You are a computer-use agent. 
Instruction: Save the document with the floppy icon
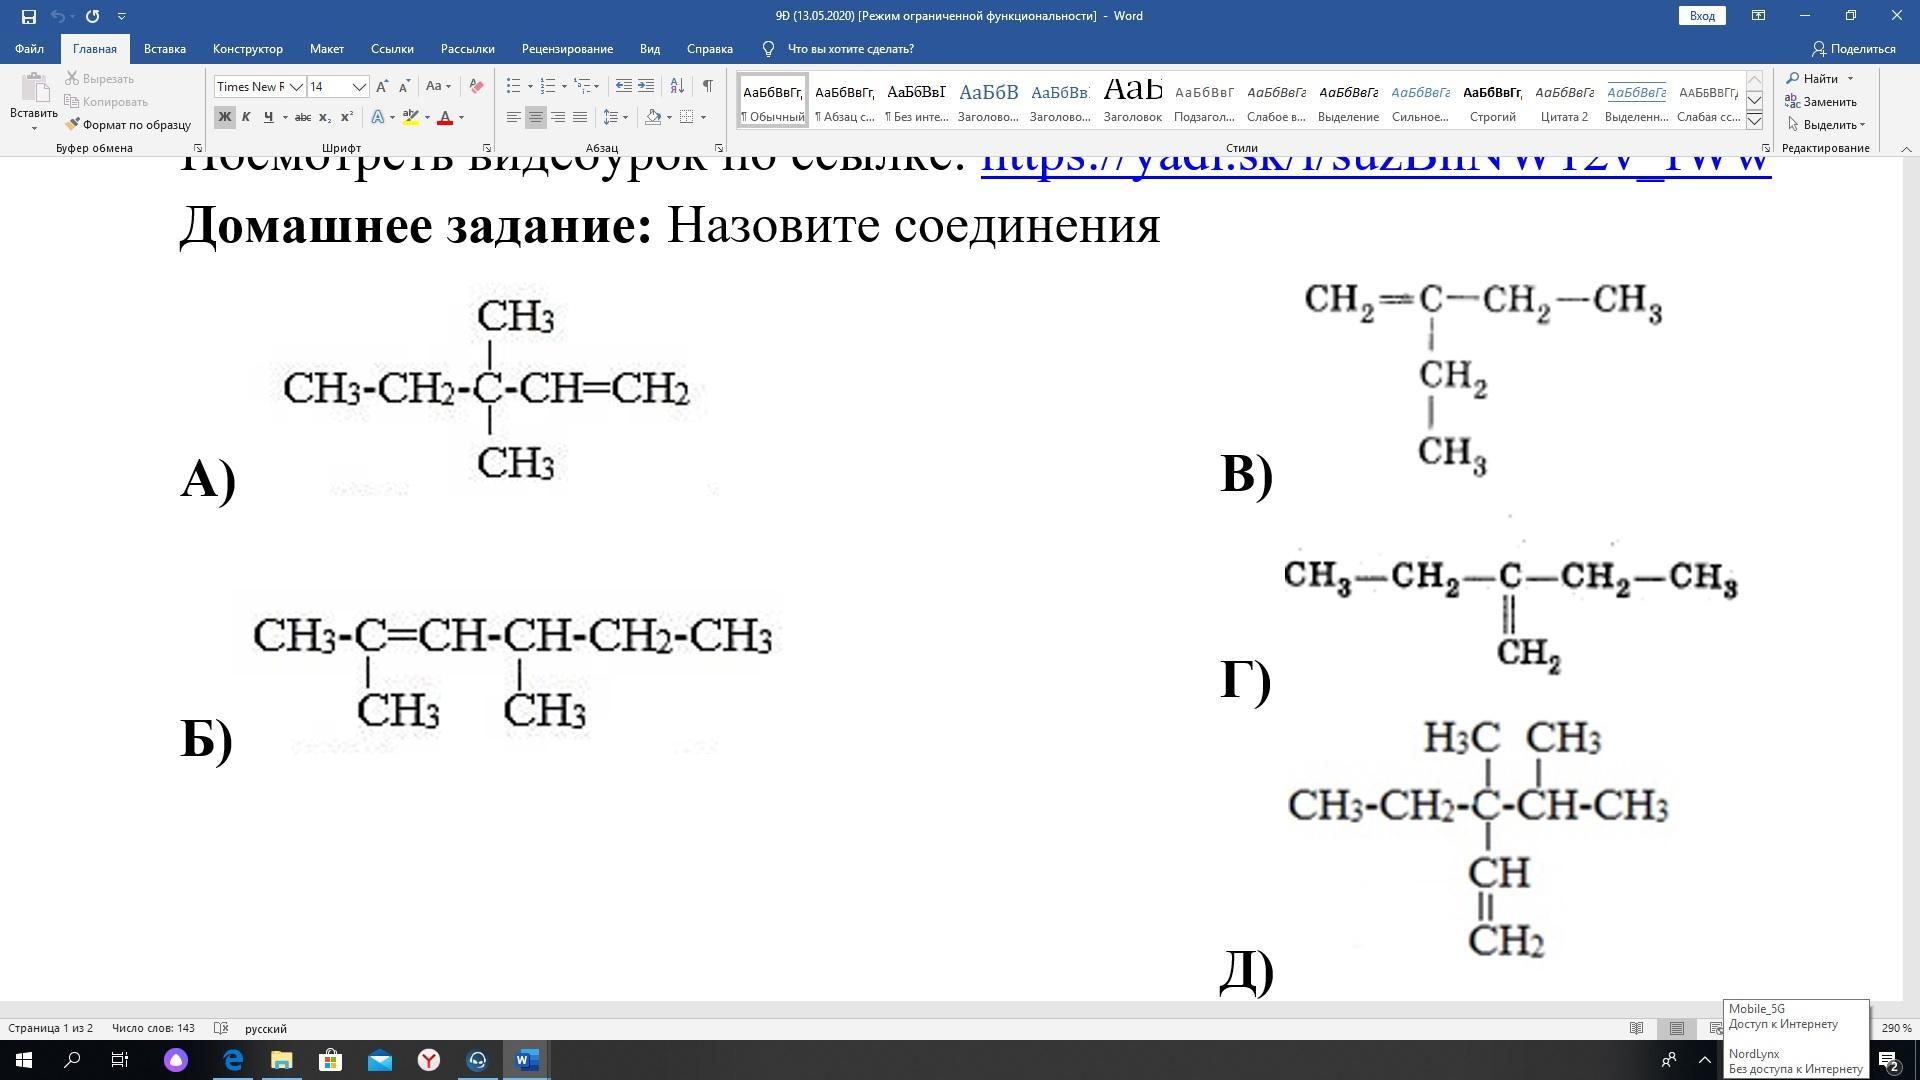(29, 16)
